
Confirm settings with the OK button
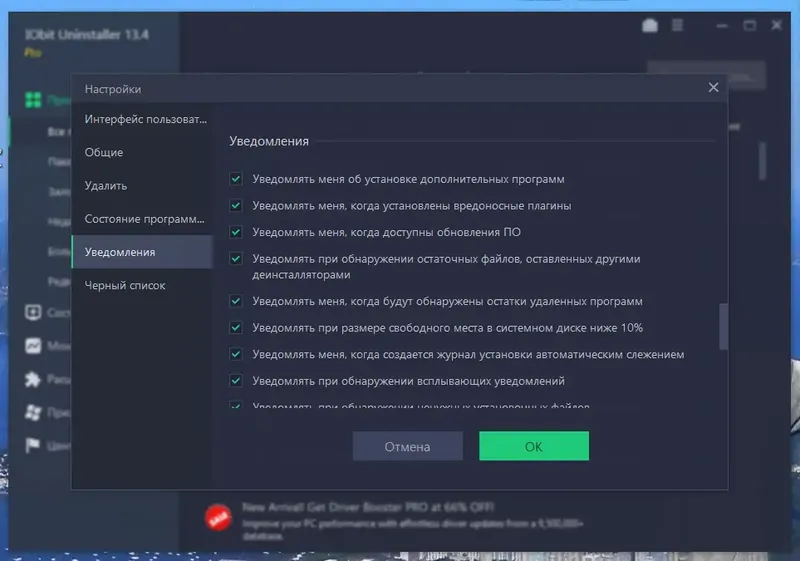coord(534,446)
